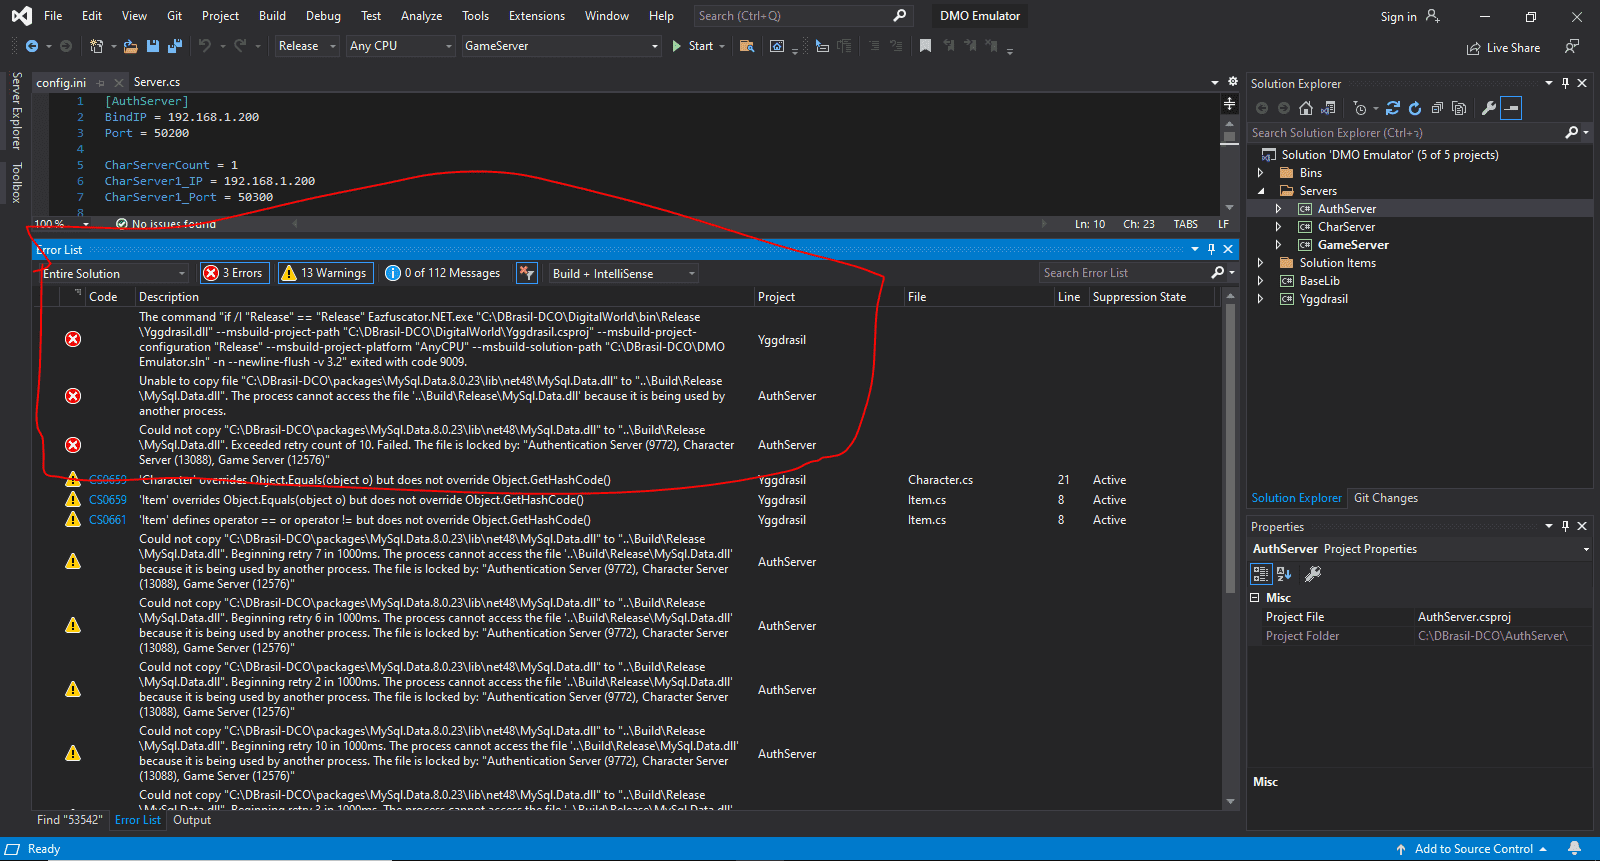Screen dimensions: 1600x861
Task: Click the Home icon in Solution Explorer
Action: 1305,108
